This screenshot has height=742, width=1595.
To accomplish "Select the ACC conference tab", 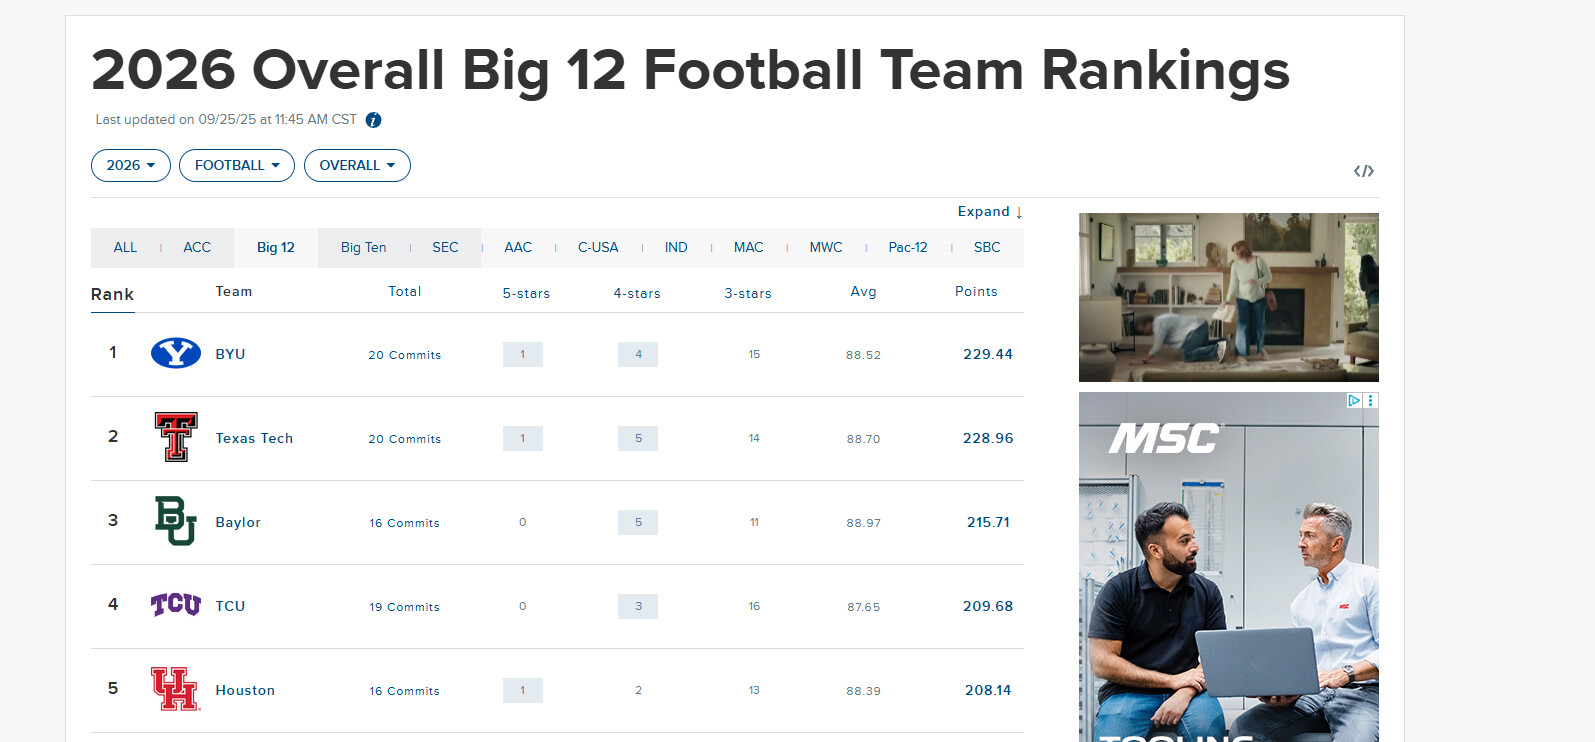I will tap(197, 248).
